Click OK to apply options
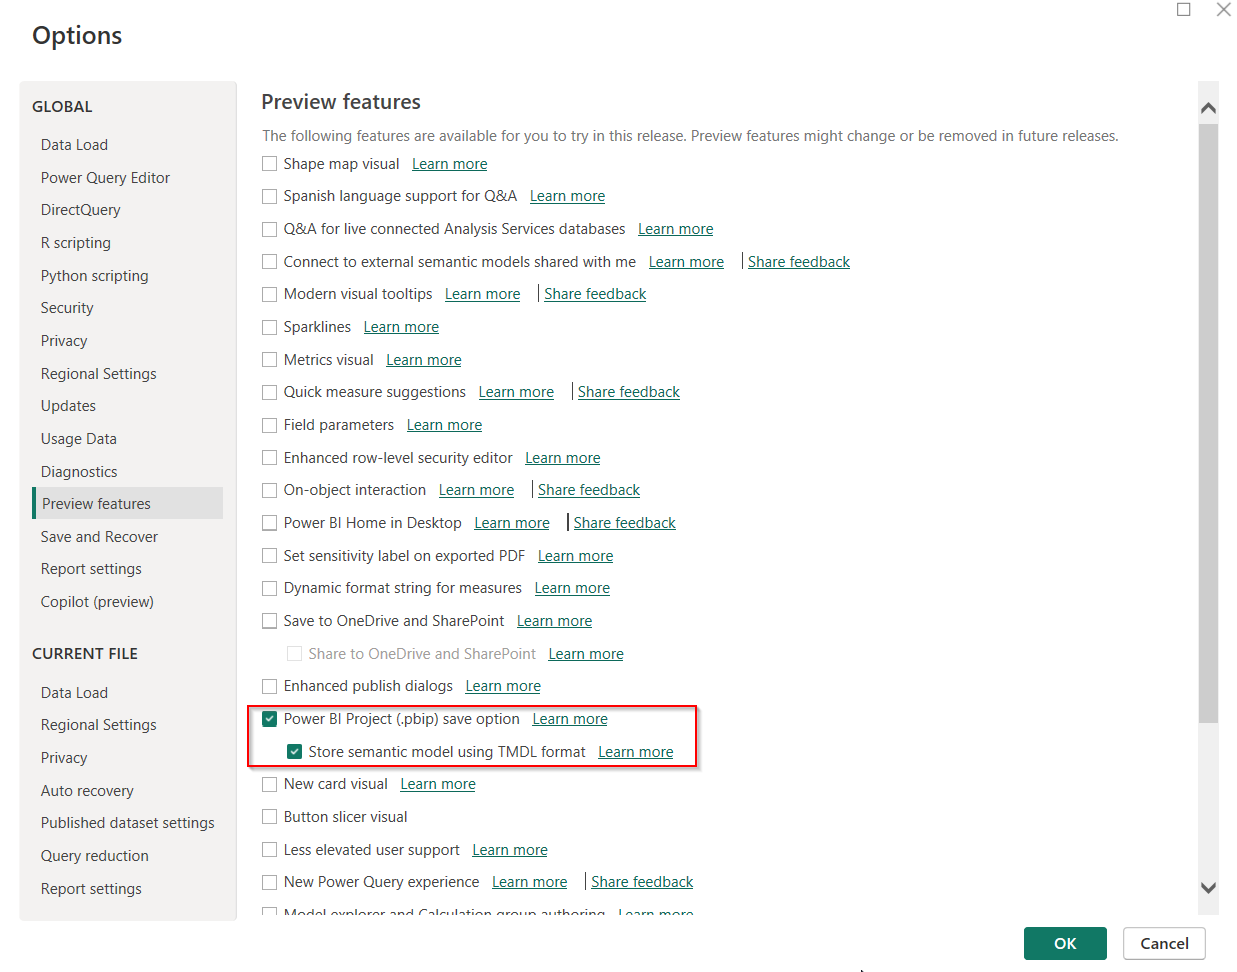 point(1064,943)
